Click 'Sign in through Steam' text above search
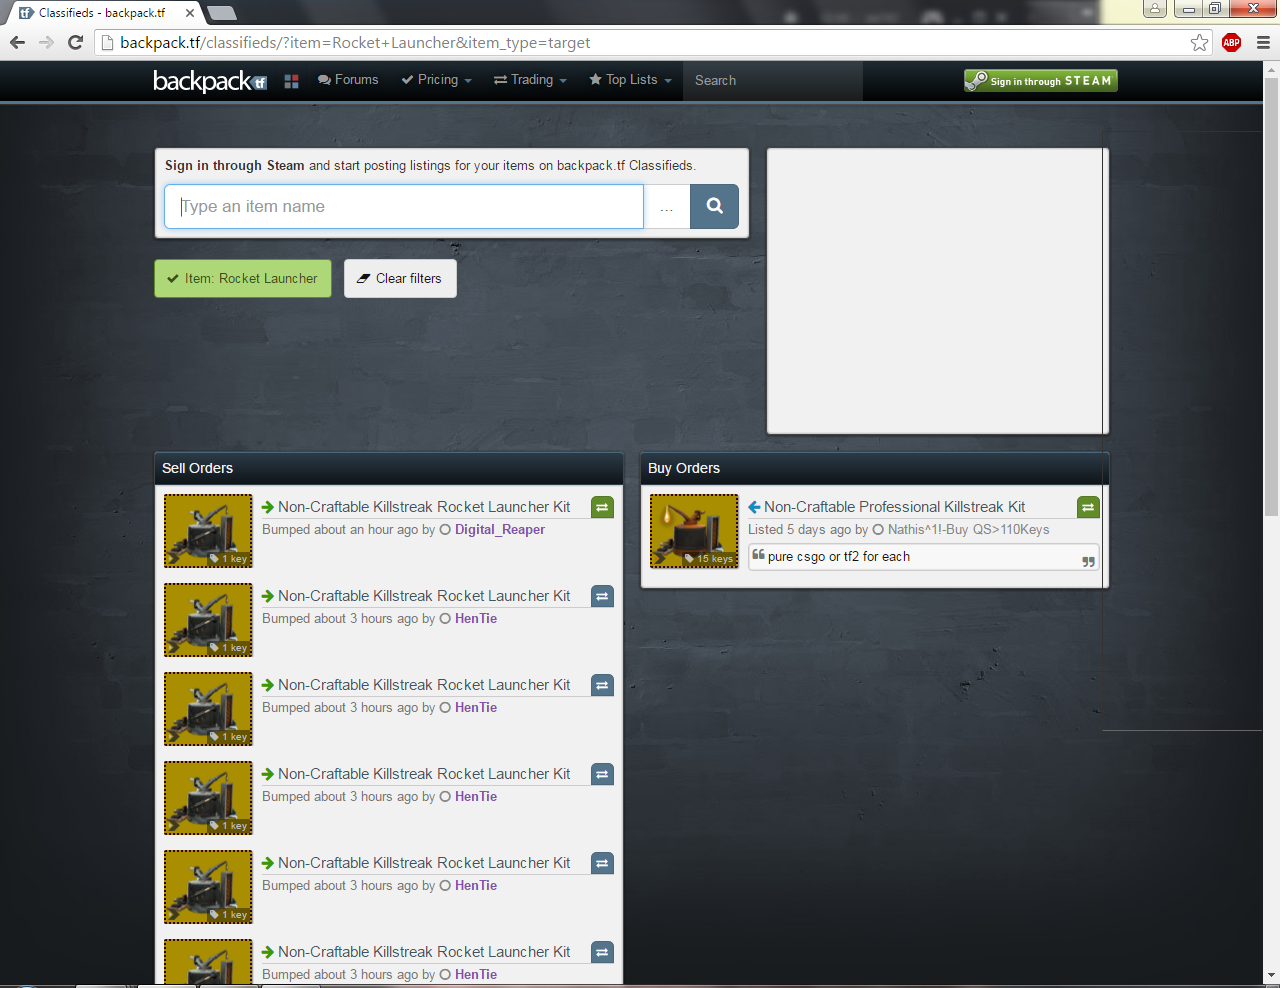 235,166
